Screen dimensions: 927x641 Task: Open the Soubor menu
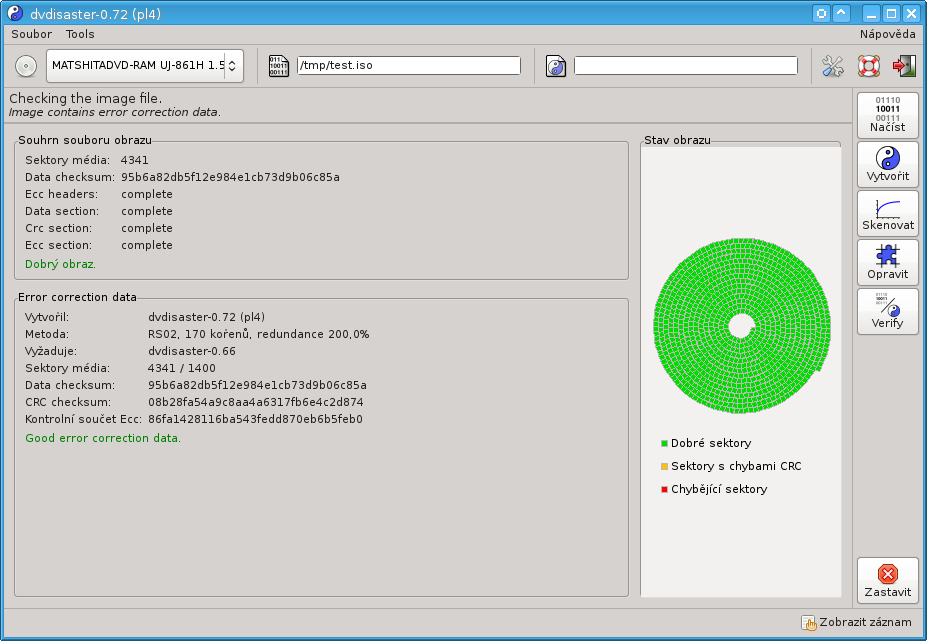coord(31,34)
